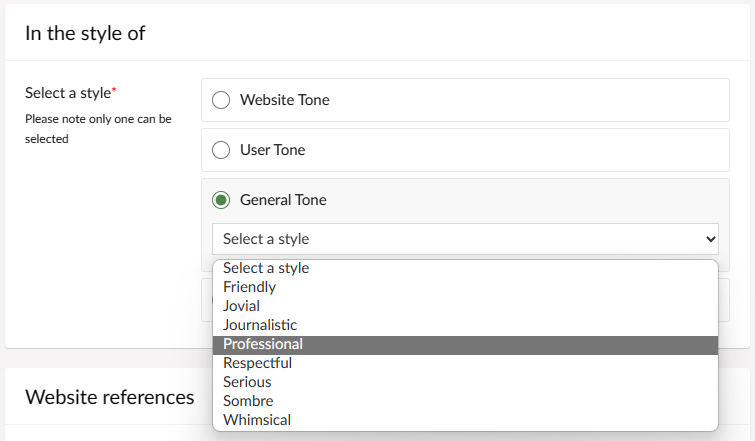
Task: Pick the Respectful style option
Action: click(465, 363)
